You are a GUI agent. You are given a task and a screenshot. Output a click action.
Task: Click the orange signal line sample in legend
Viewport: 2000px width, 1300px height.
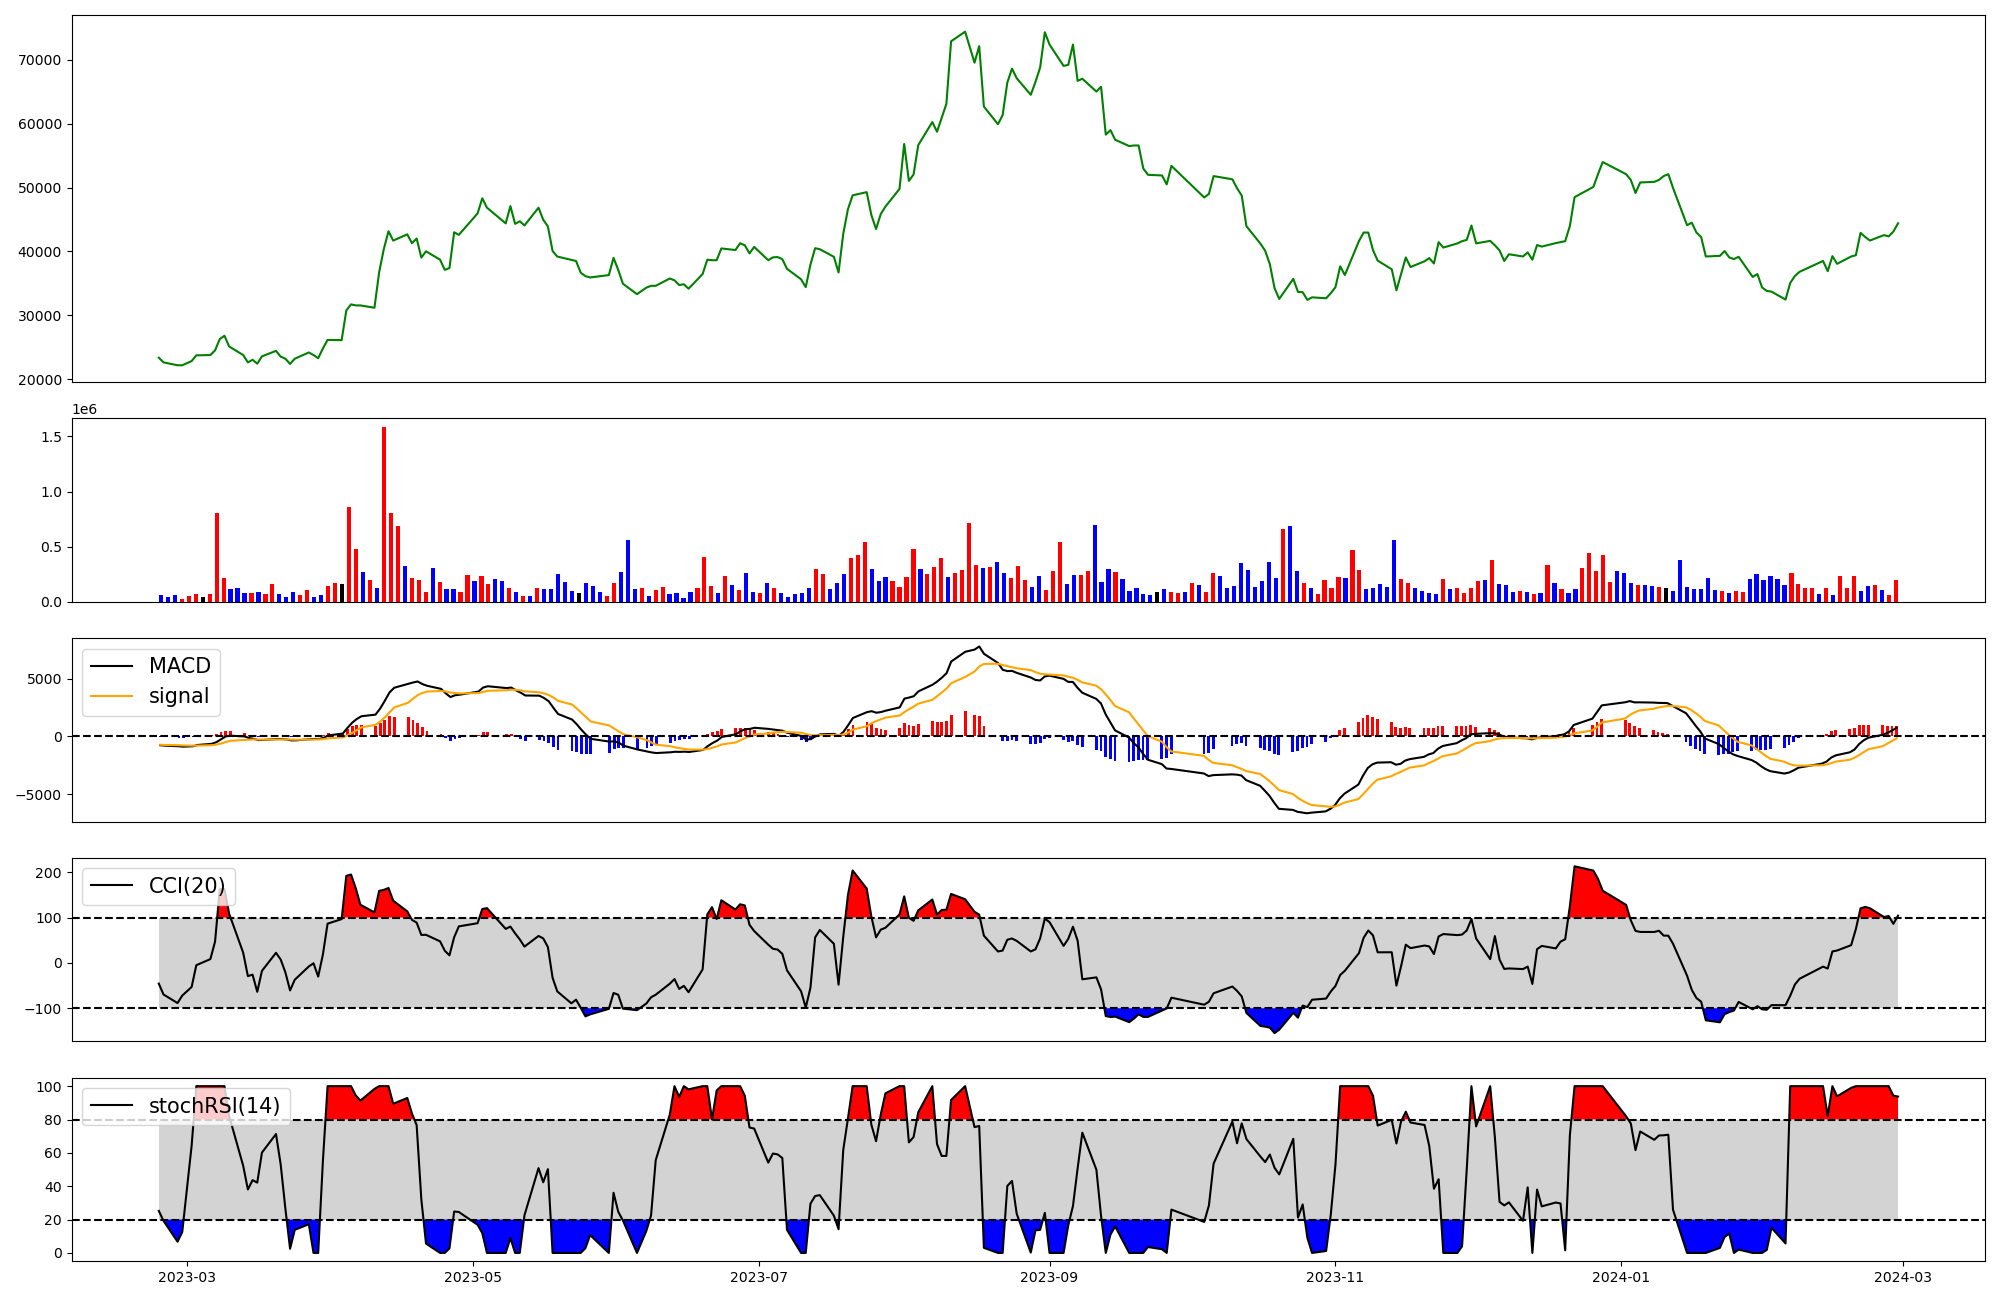pyautogui.click(x=112, y=697)
